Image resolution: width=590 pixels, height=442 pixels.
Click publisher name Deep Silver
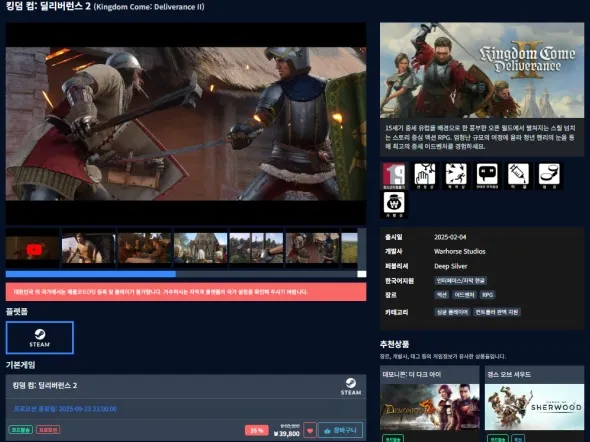click(x=450, y=266)
